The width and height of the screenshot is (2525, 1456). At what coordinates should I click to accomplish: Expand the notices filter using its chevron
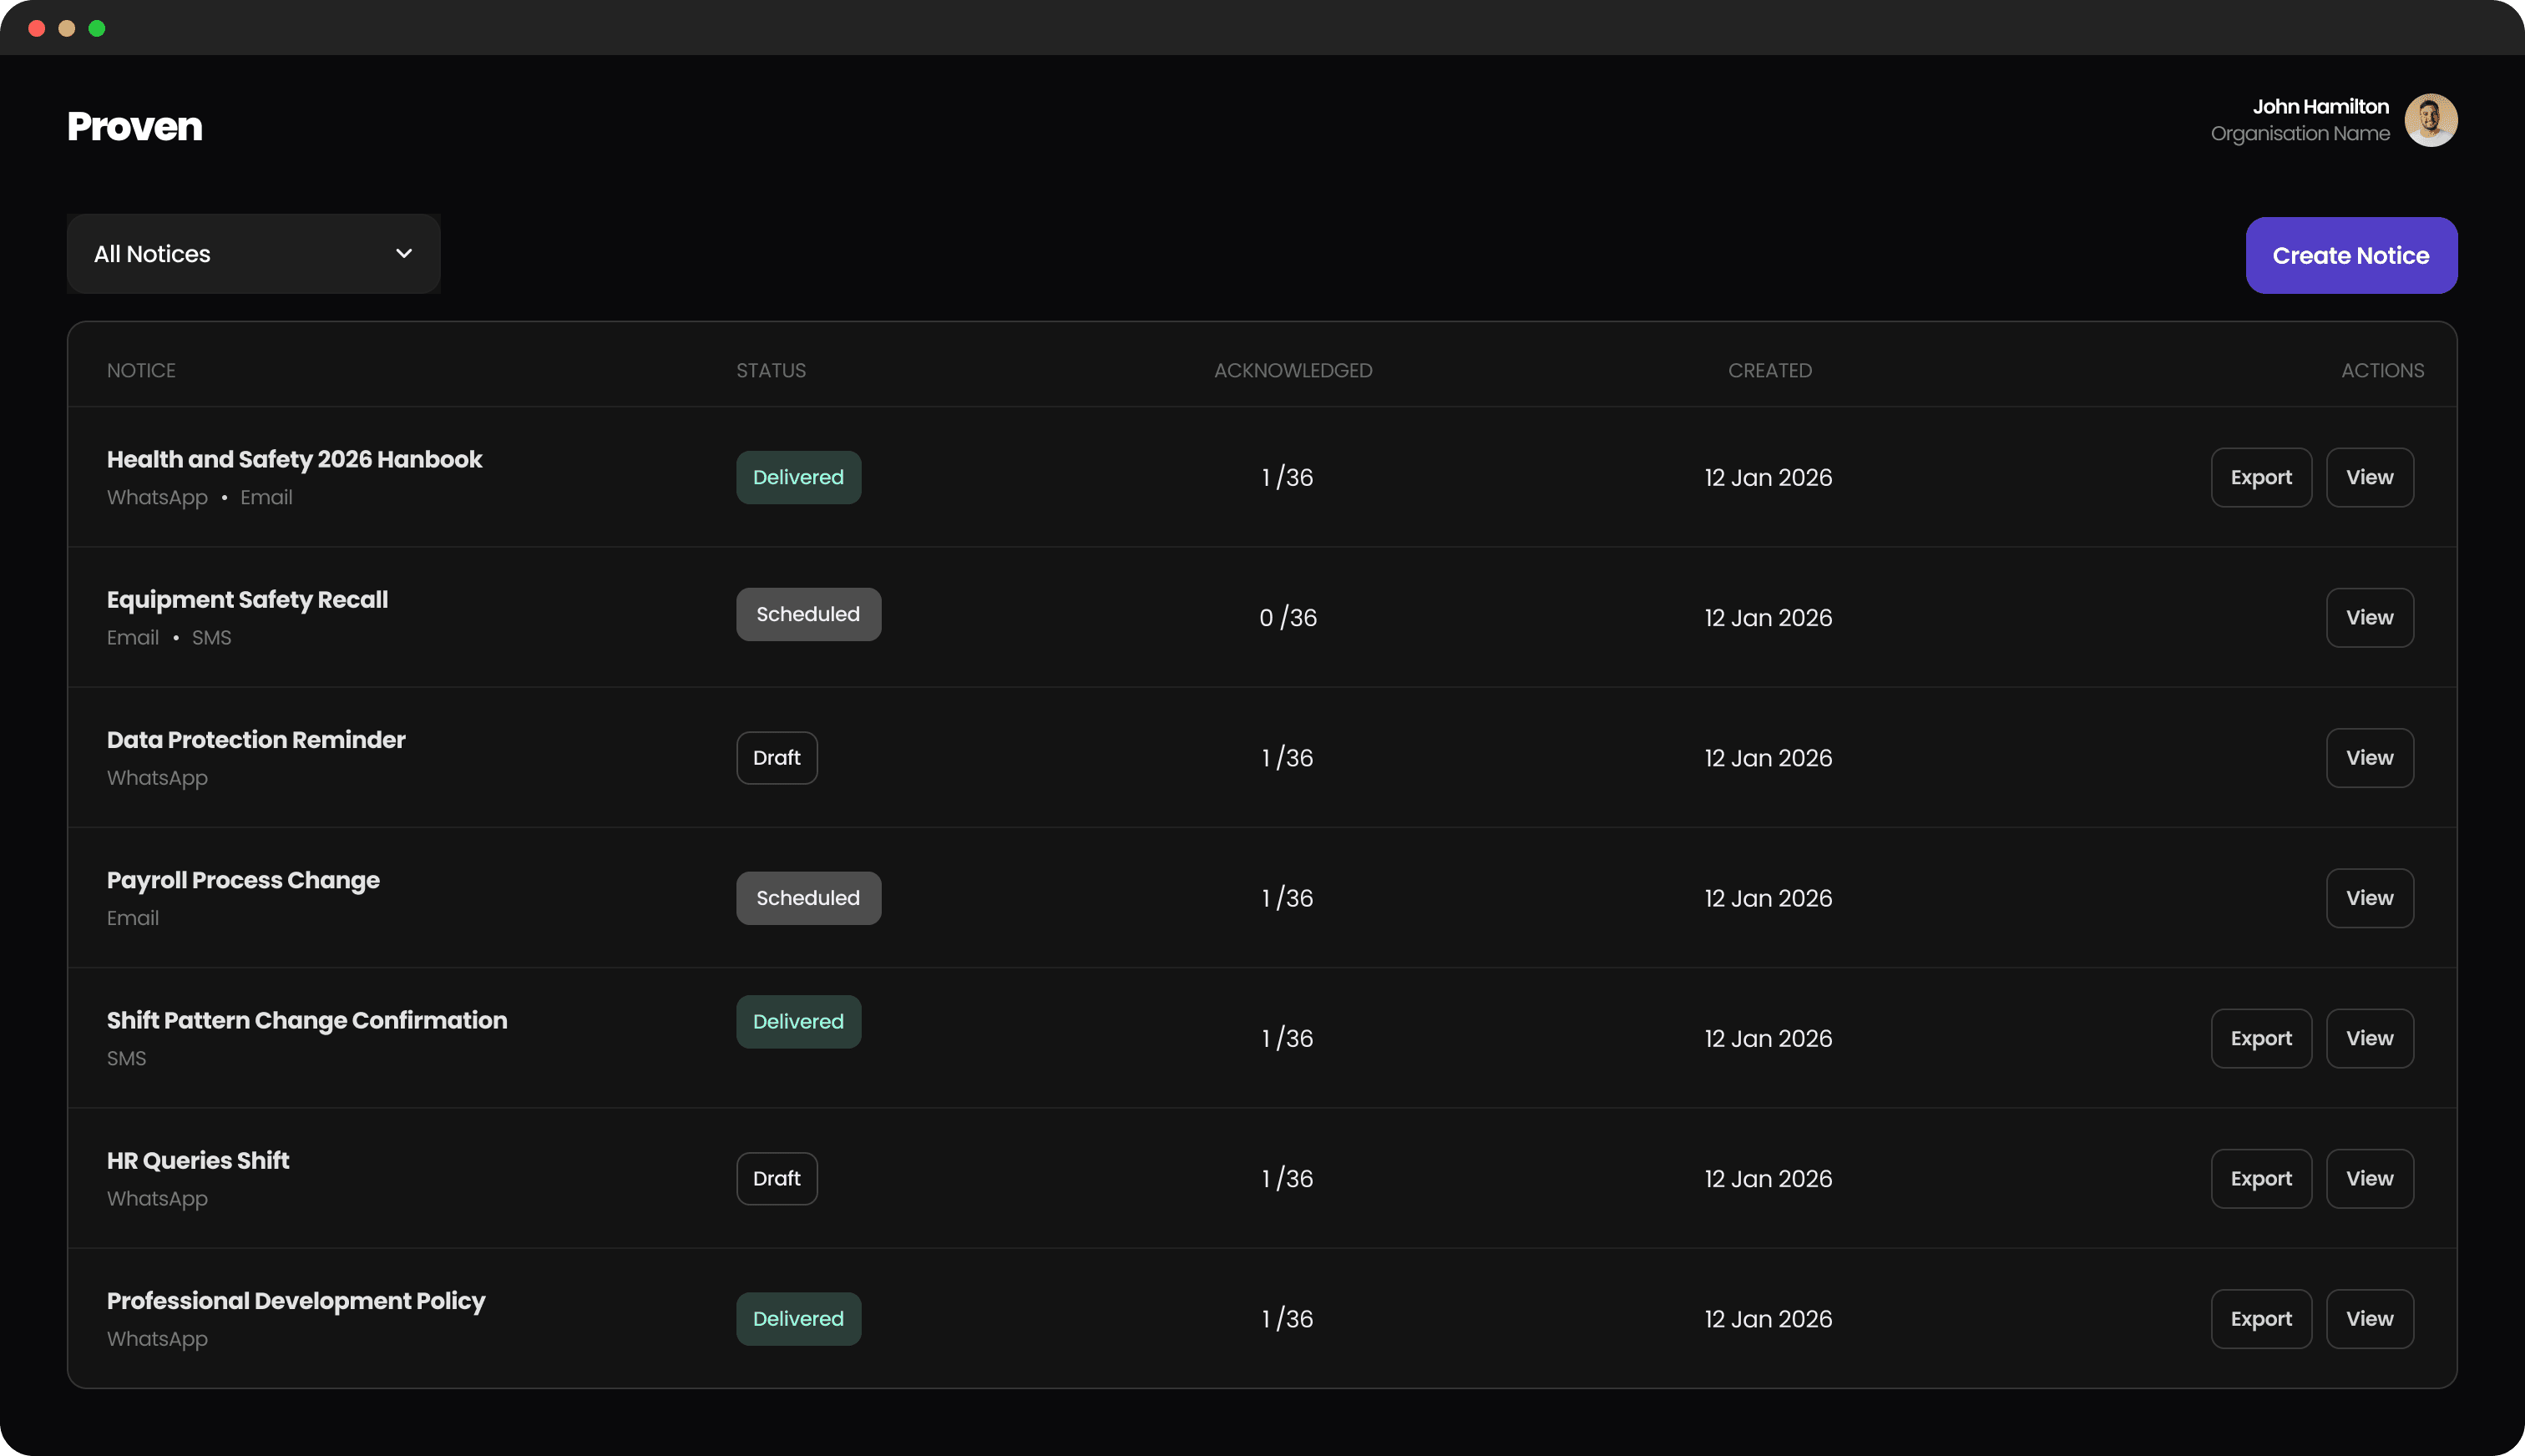403,254
